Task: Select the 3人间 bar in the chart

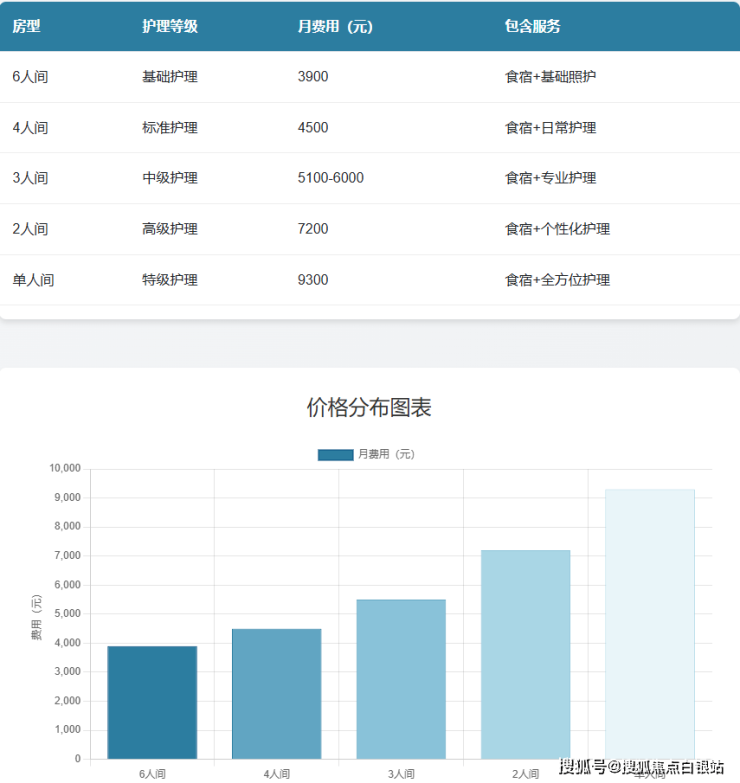Action: click(x=401, y=679)
